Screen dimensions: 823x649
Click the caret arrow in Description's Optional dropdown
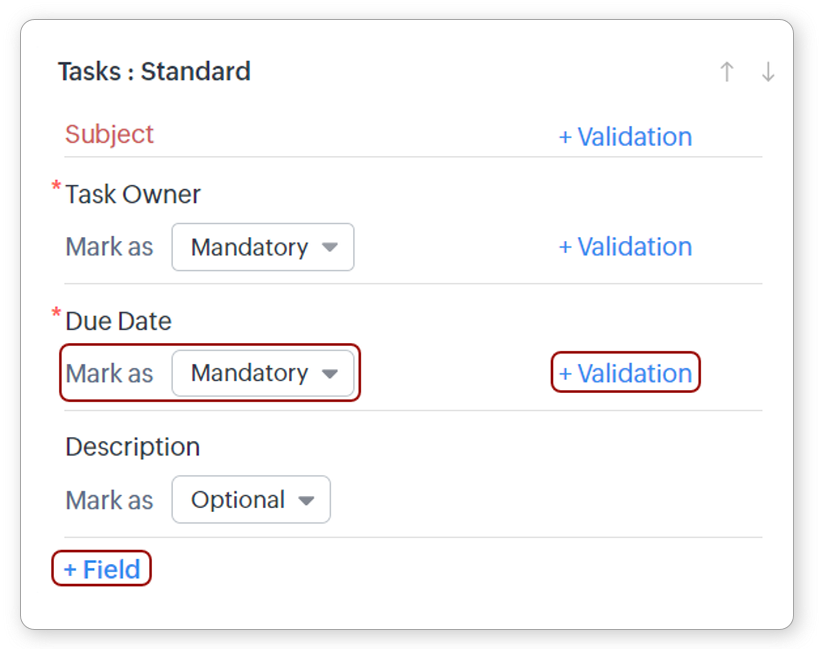[x=306, y=500]
